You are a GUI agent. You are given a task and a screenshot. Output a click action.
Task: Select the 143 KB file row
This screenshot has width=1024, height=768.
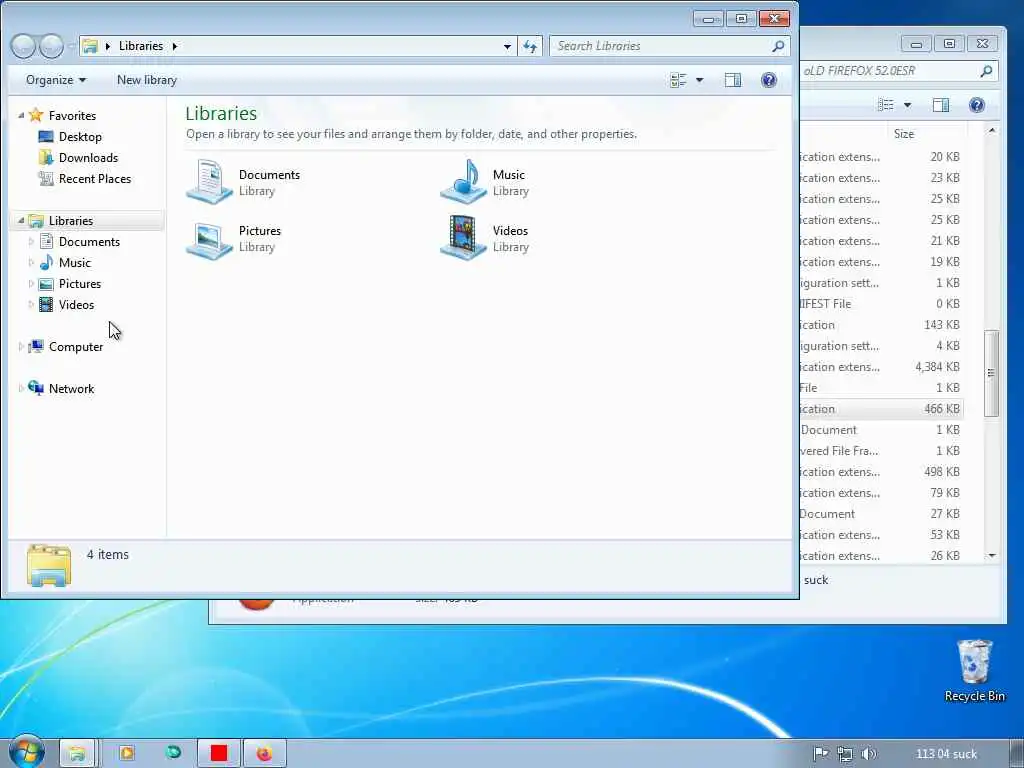[x=881, y=325]
